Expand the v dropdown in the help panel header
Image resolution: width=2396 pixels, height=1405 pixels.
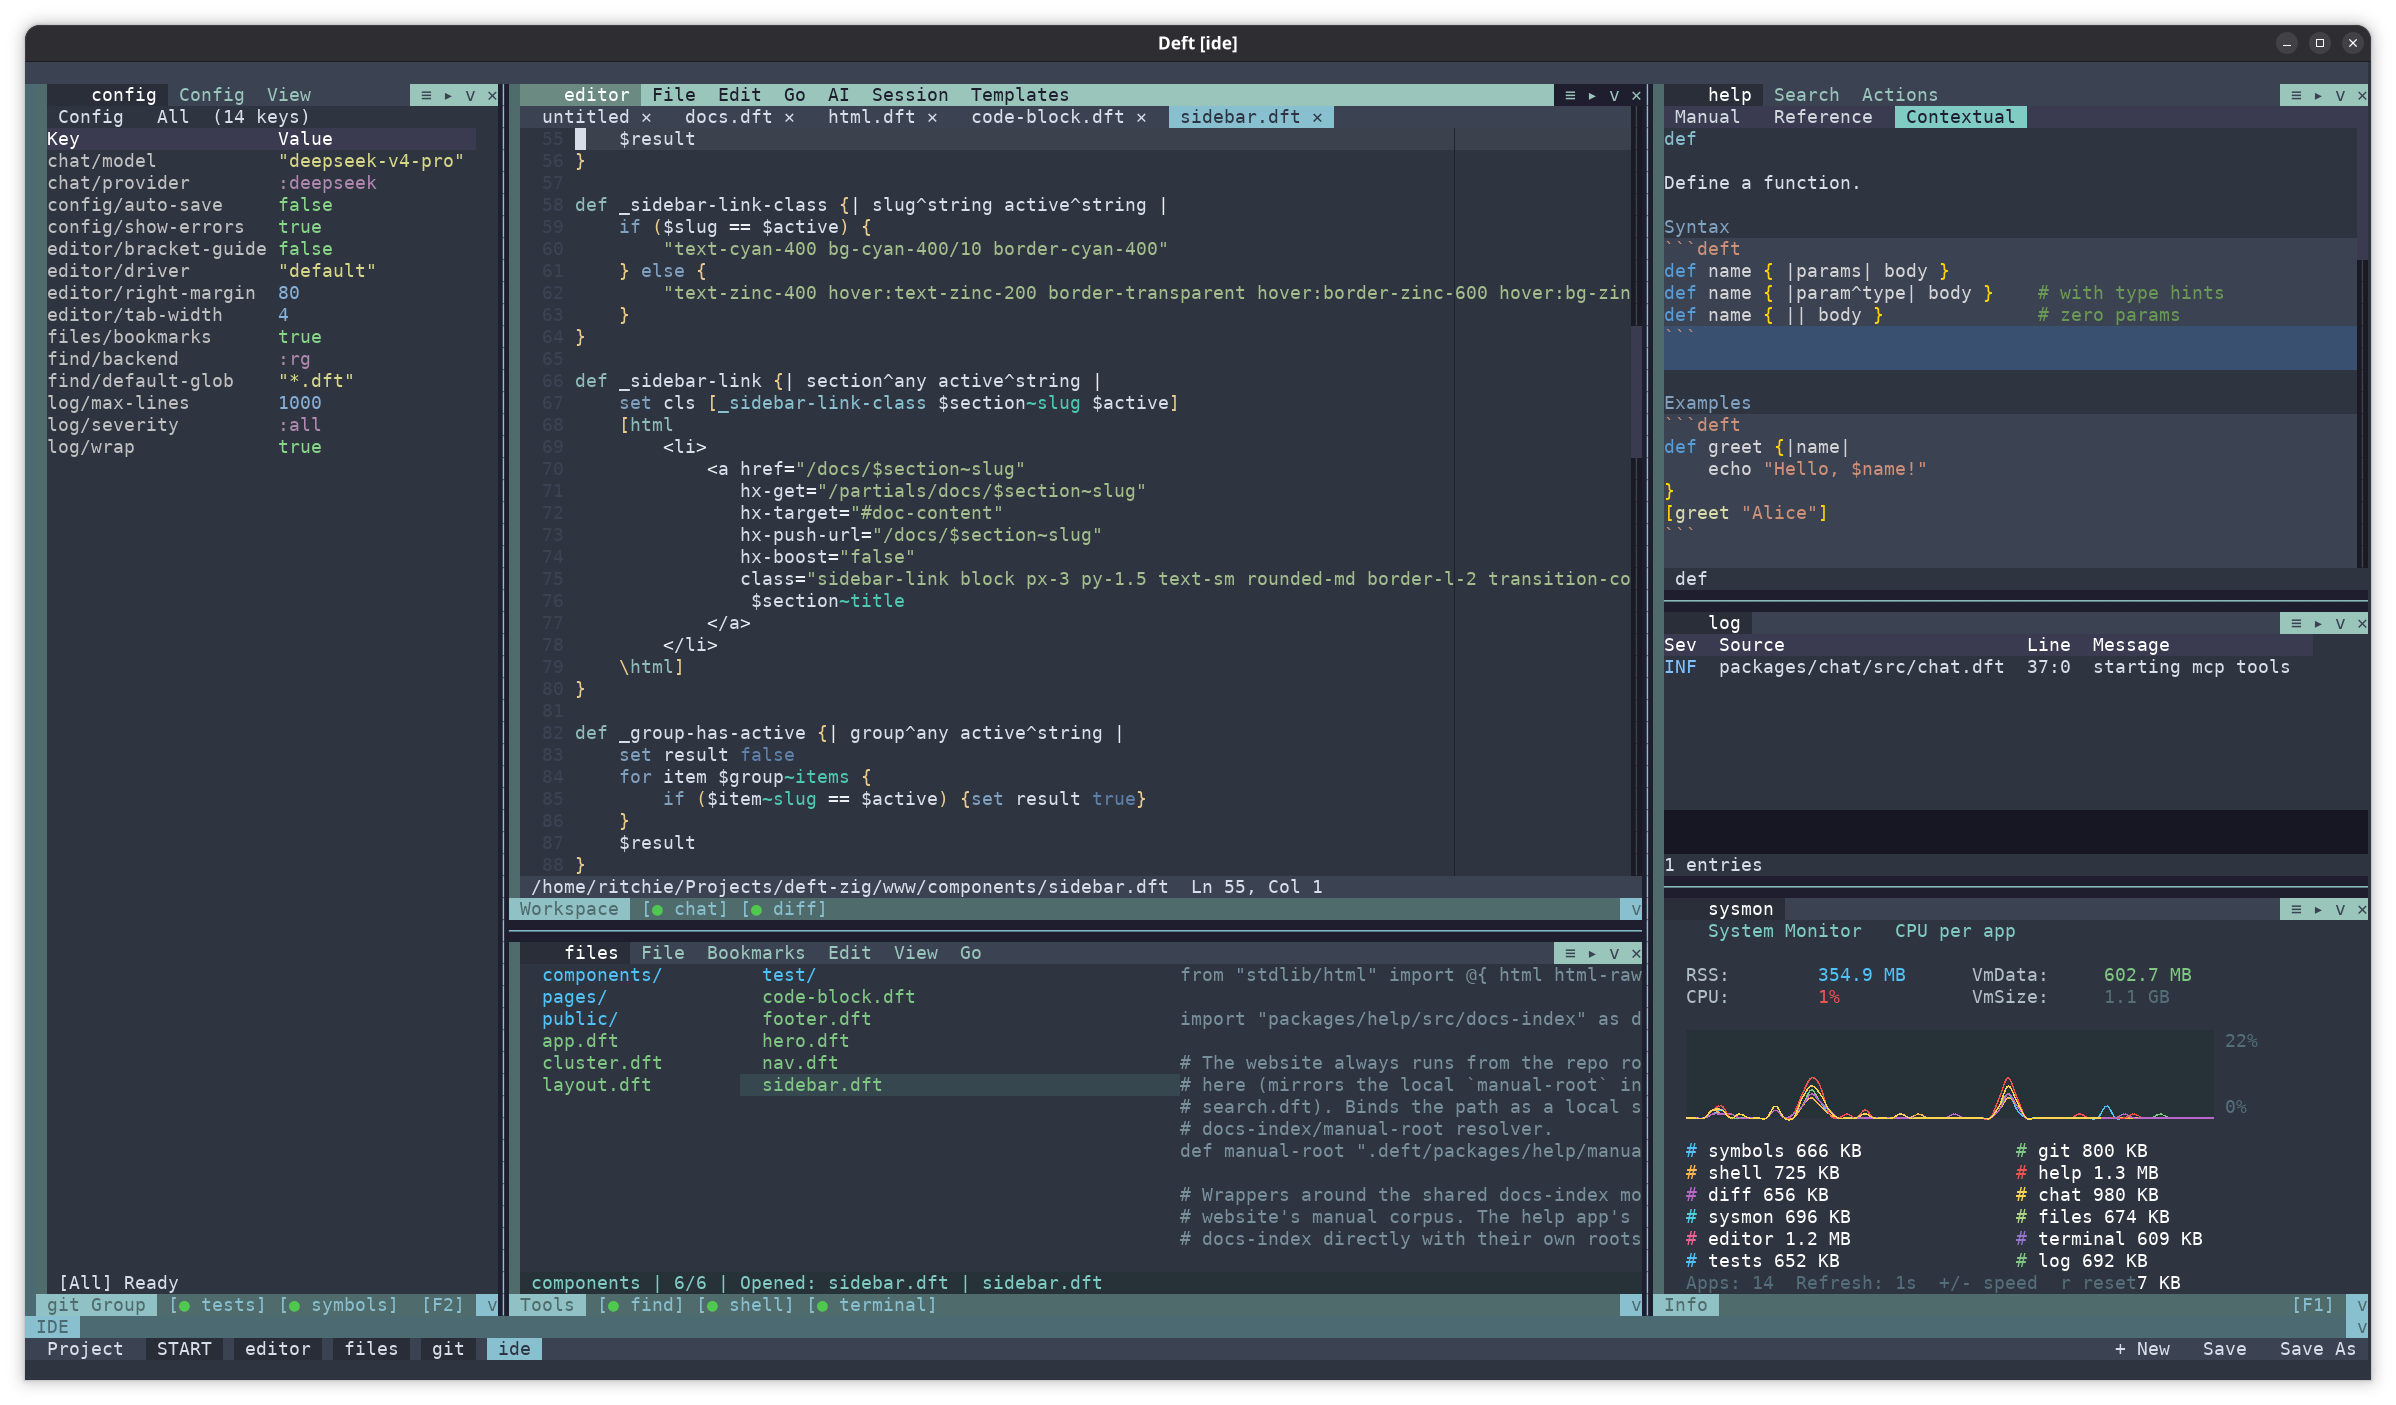point(2340,95)
